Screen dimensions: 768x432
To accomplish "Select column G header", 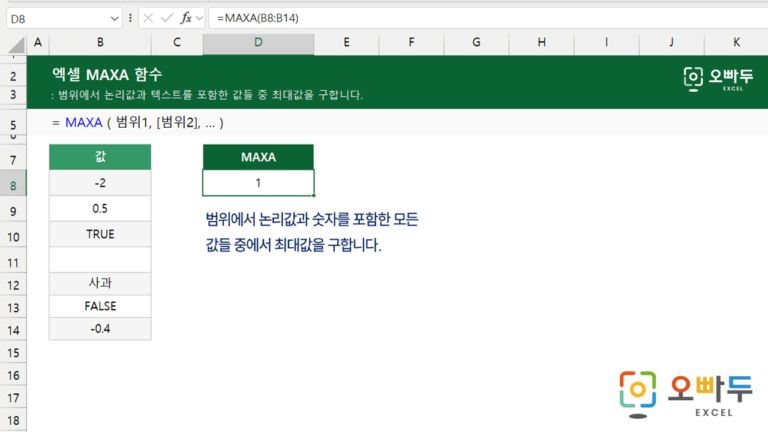I will [x=476, y=43].
